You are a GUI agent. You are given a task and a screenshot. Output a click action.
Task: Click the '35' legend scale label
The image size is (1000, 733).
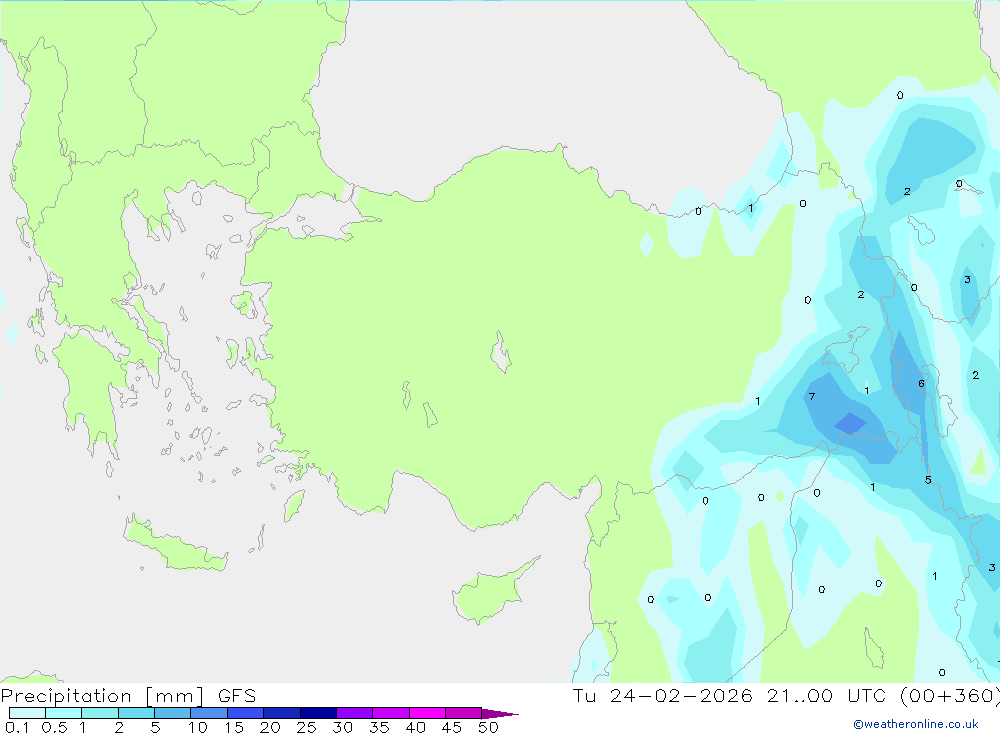tap(379, 727)
